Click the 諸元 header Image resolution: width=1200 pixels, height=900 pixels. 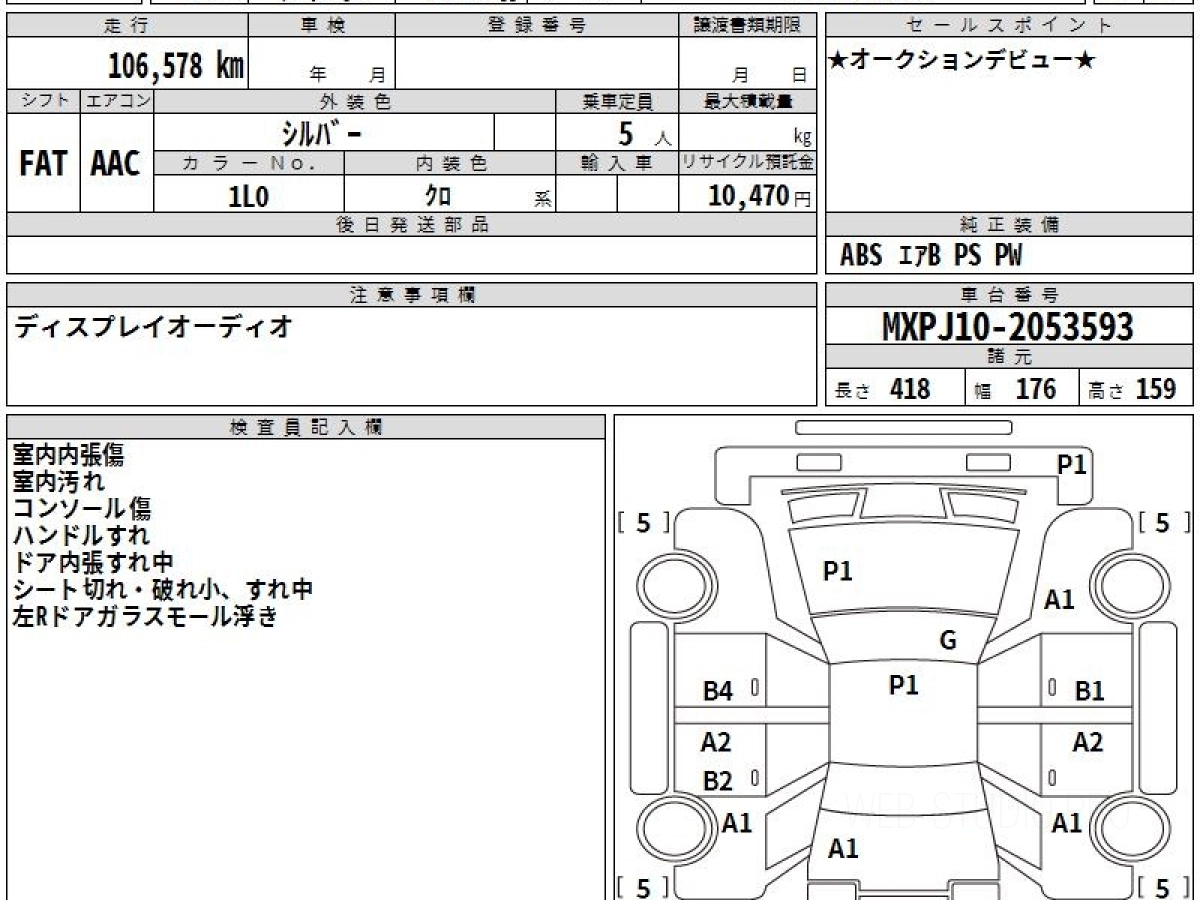click(1010, 357)
